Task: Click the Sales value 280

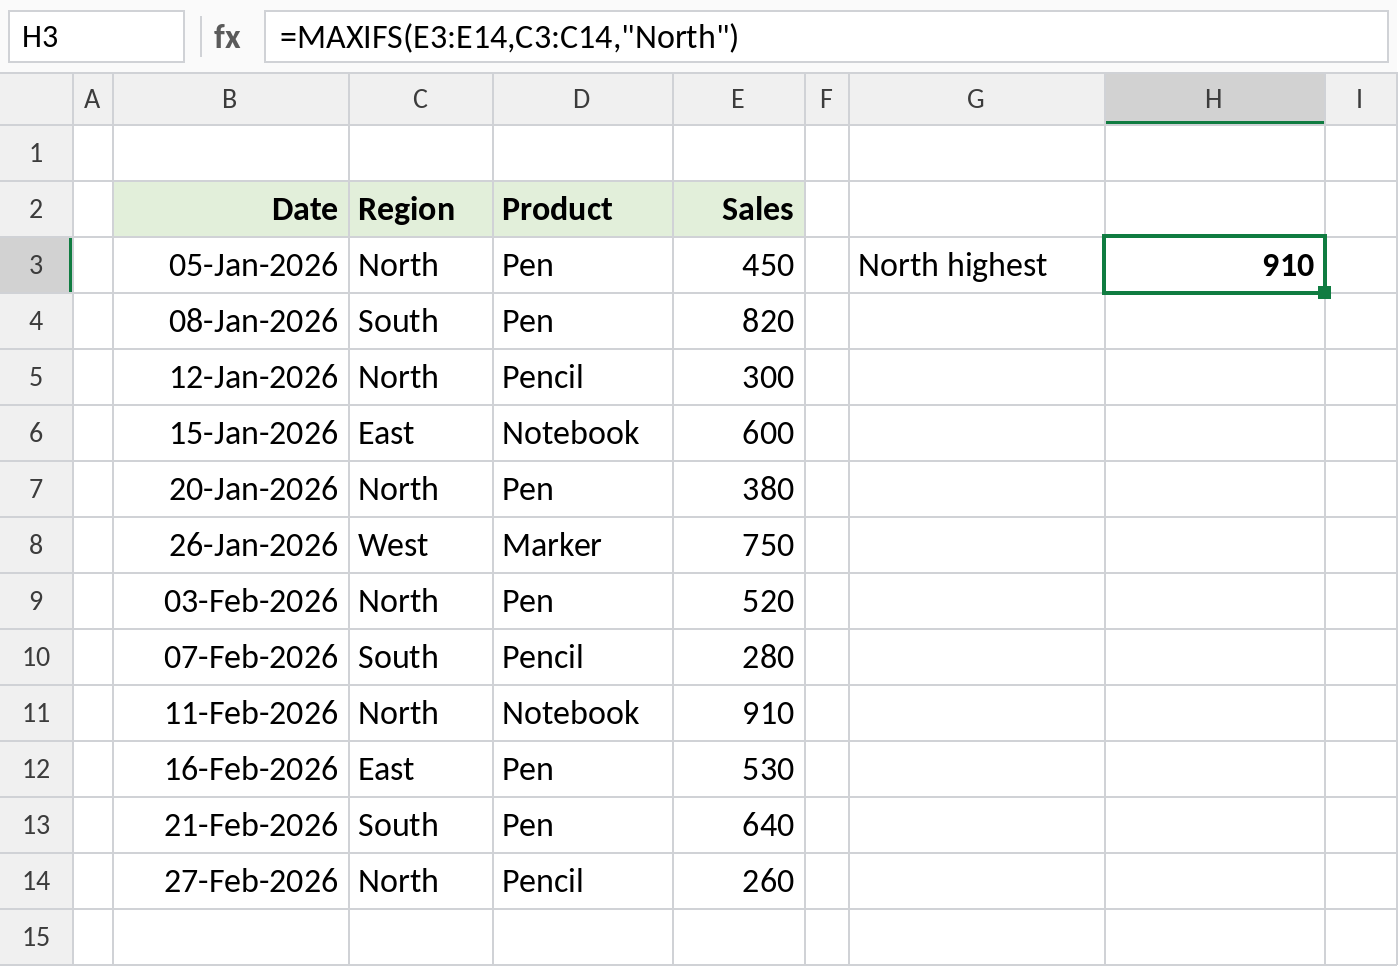Action: pos(739,657)
